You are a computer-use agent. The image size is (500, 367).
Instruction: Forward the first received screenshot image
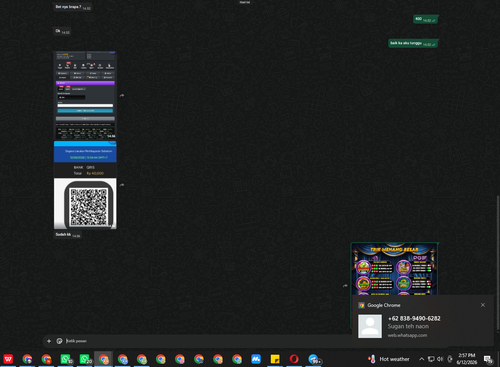tap(122, 95)
